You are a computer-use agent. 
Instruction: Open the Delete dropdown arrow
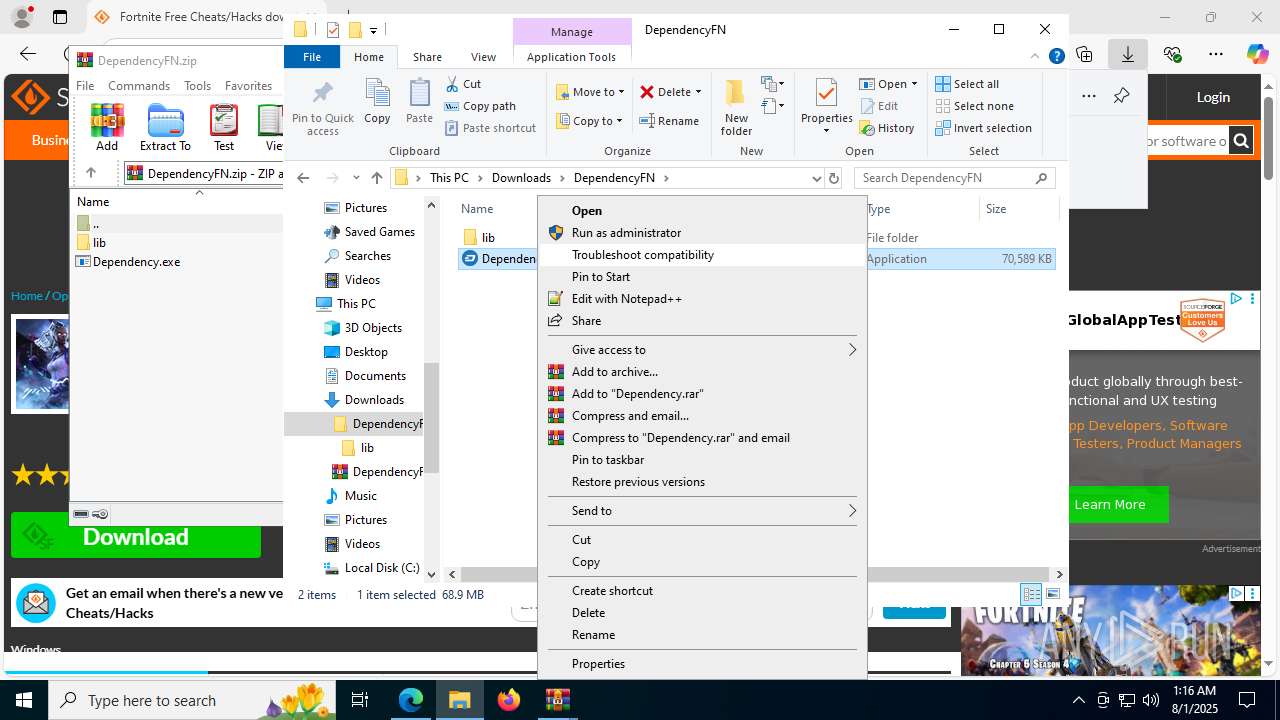pos(698,92)
